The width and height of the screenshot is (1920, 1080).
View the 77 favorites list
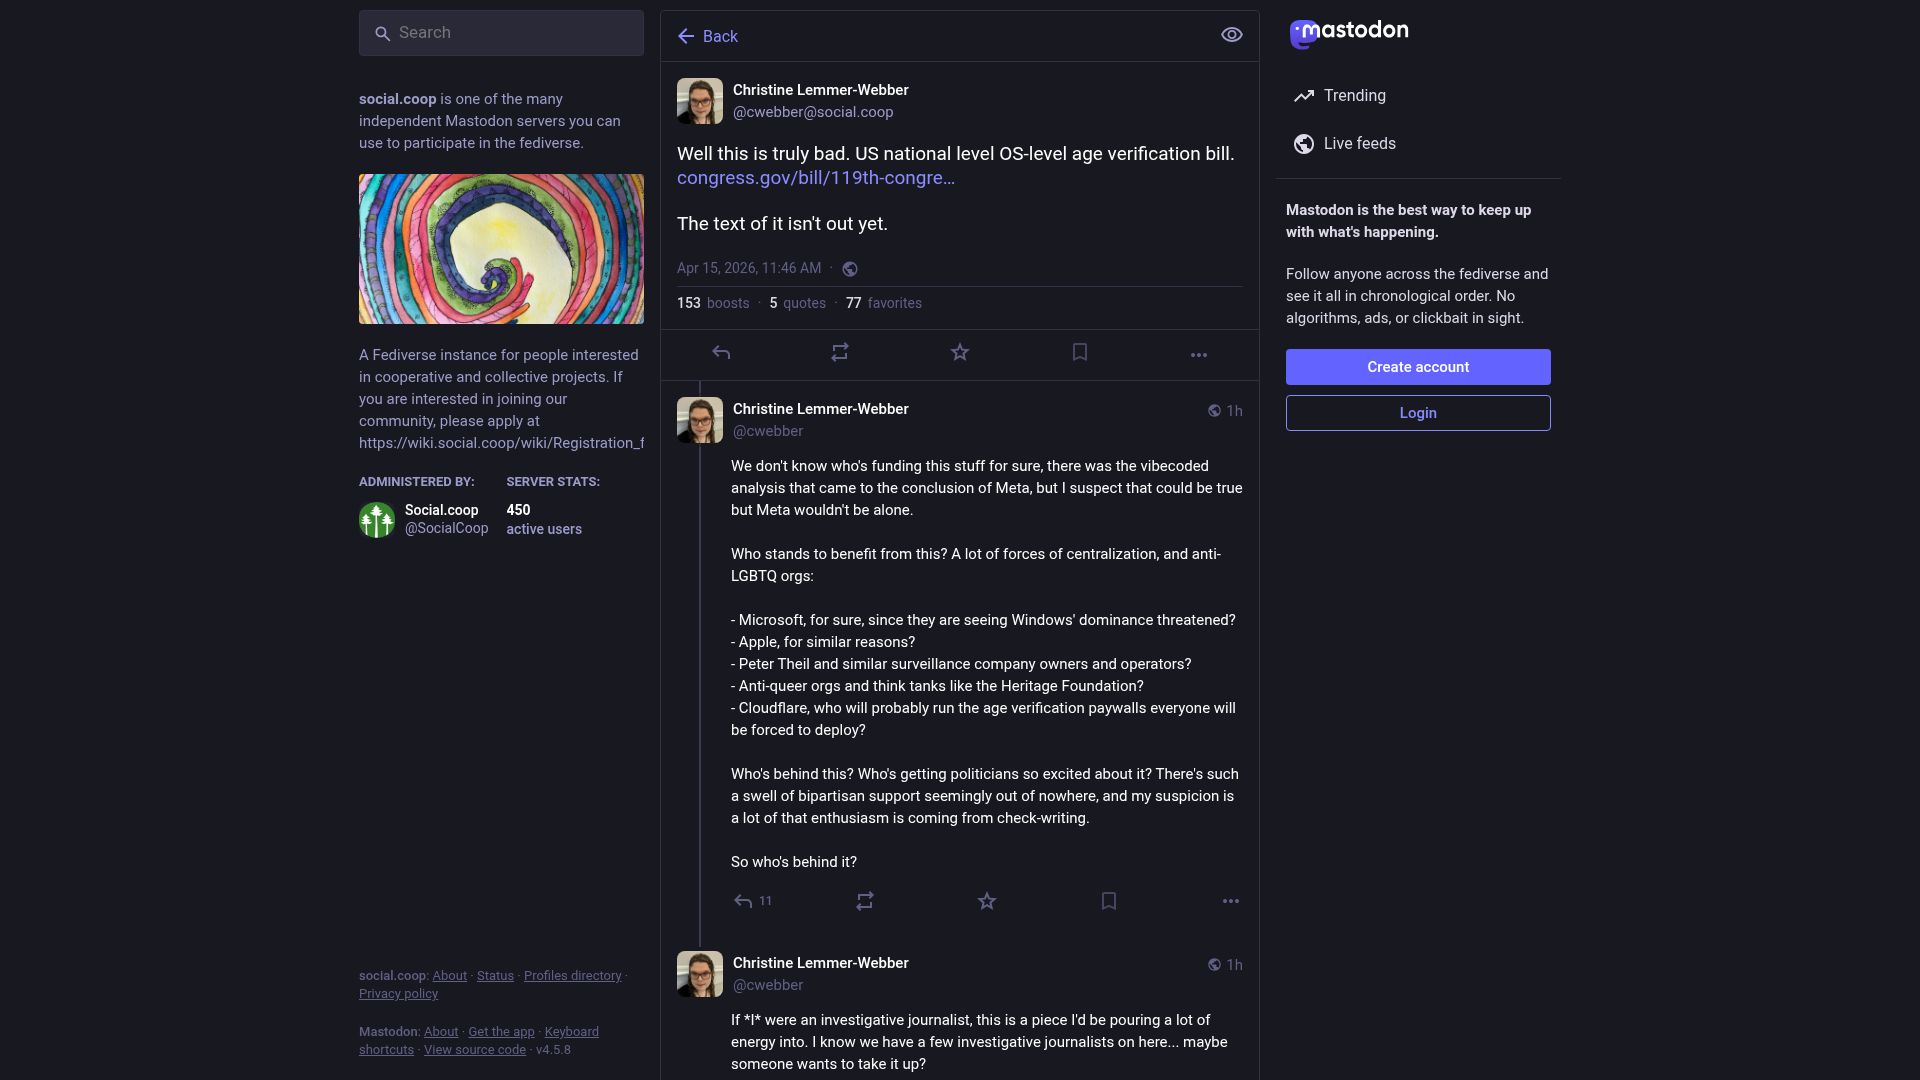884,303
